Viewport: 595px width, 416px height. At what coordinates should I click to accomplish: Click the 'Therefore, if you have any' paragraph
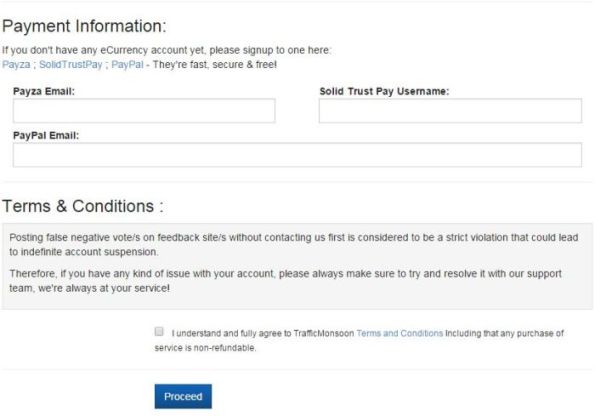click(285, 281)
